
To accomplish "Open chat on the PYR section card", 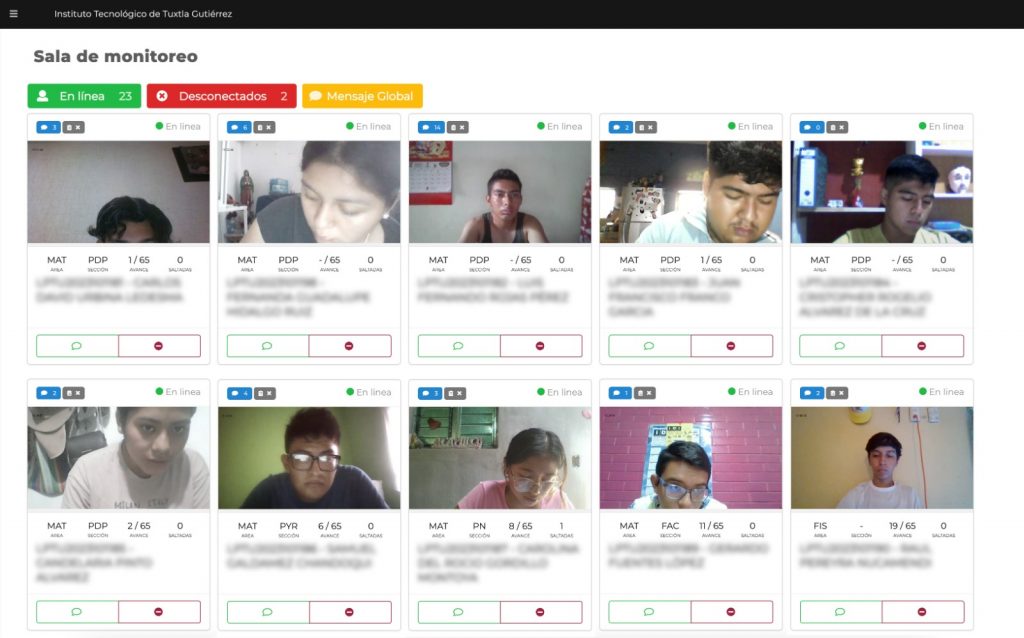I will pos(267,612).
